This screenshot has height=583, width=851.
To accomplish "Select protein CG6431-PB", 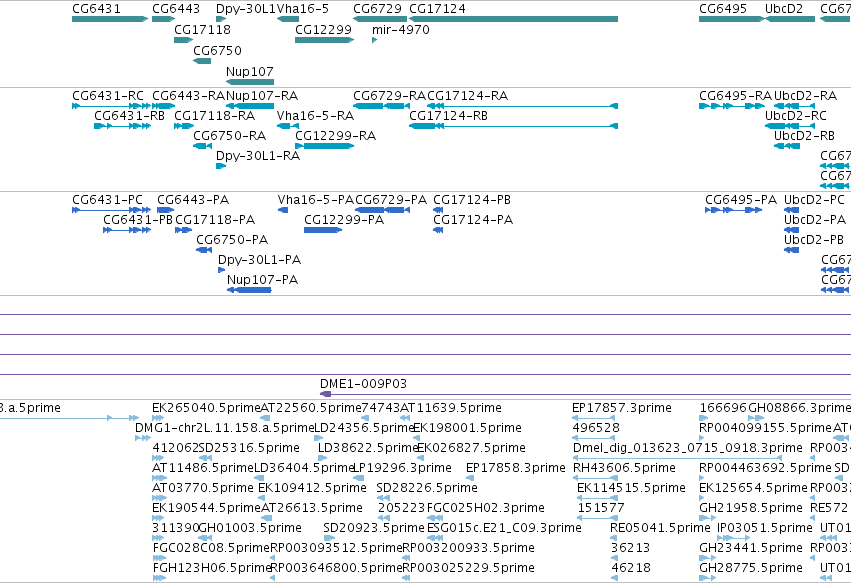I will click(x=127, y=230).
